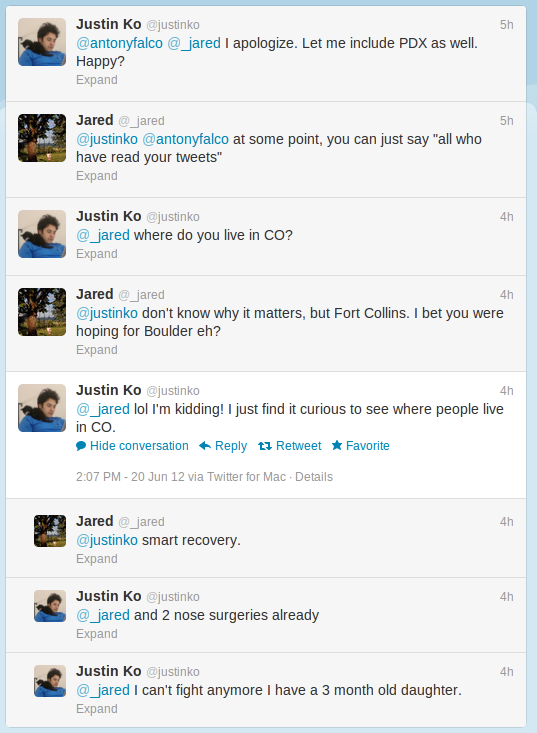Click the Hide conversation speech bubble icon
Screen dimensions: 537x733
[x=81, y=446]
